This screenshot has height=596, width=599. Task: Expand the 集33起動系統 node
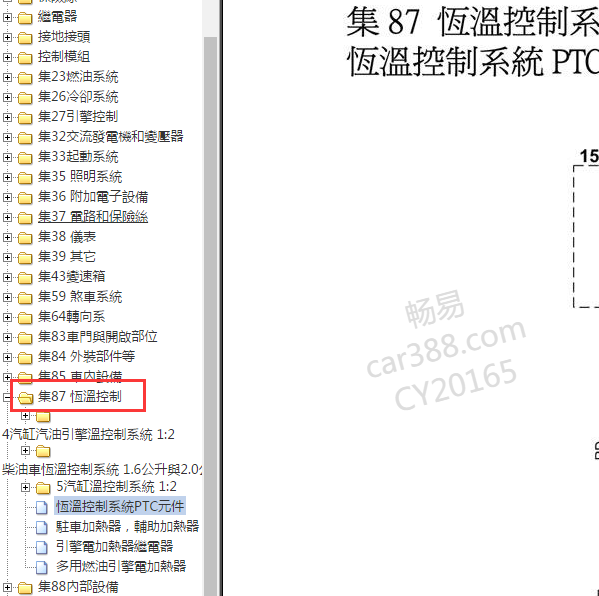click(x=7, y=157)
